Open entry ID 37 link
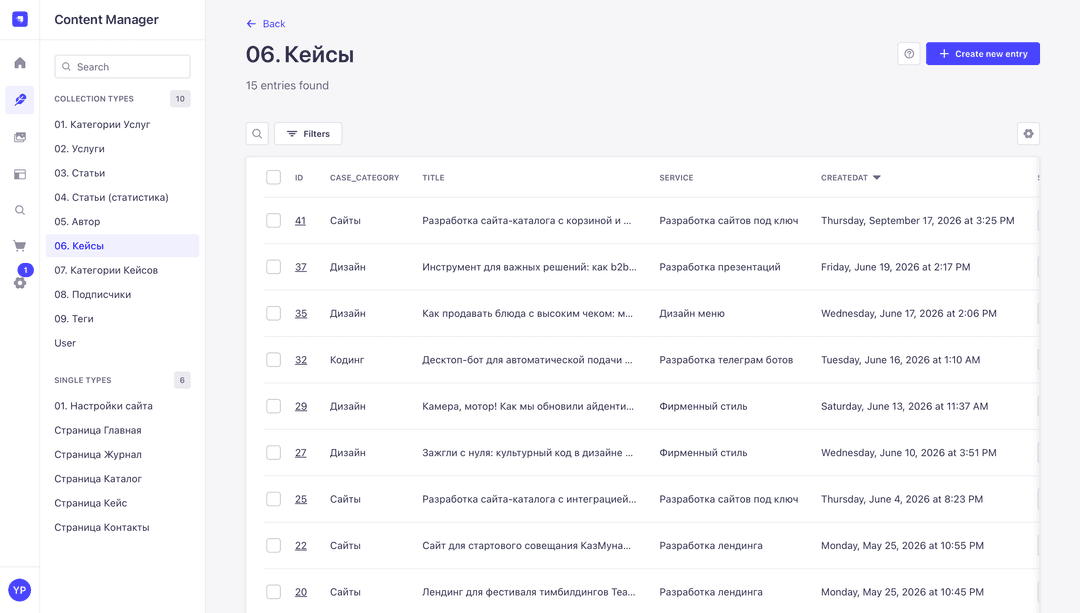This screenshot has height=613, width=1080. 301,267
